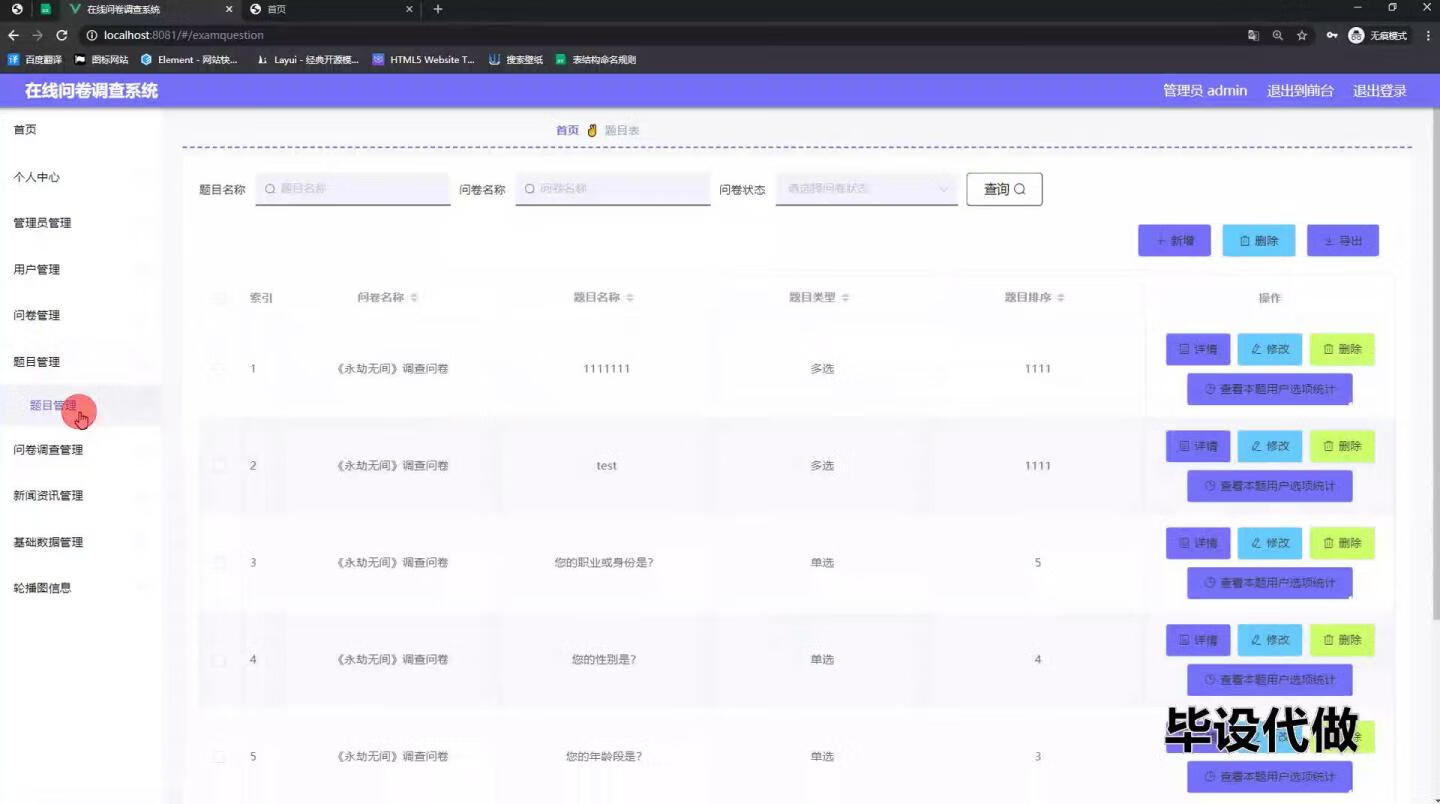This screenshot has height=804, width=1440.
Task: Click the site info icon before localhost URL
Action: click(x=92, y=35)
